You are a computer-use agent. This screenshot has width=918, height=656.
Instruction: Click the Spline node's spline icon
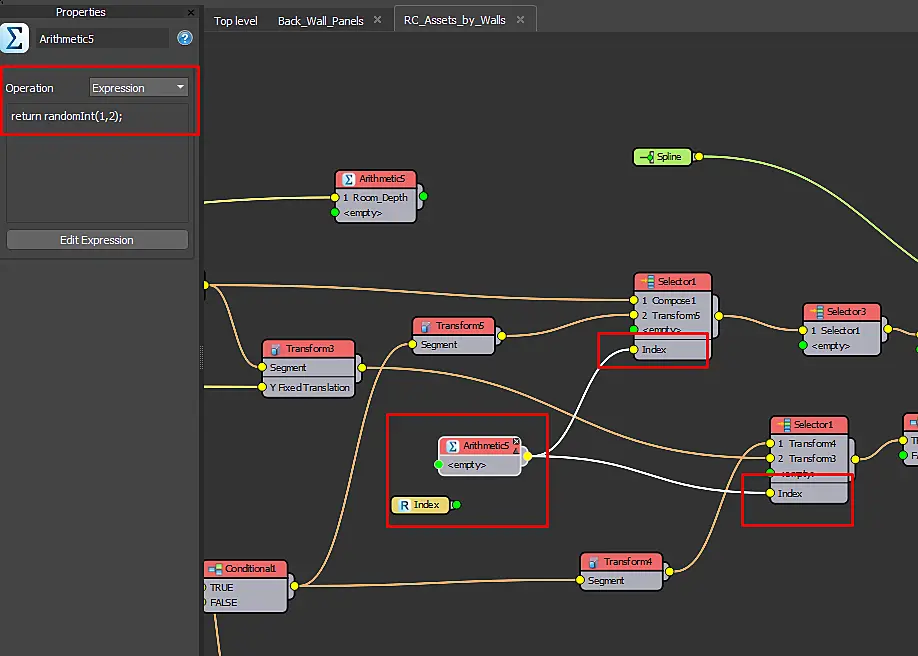647,157
